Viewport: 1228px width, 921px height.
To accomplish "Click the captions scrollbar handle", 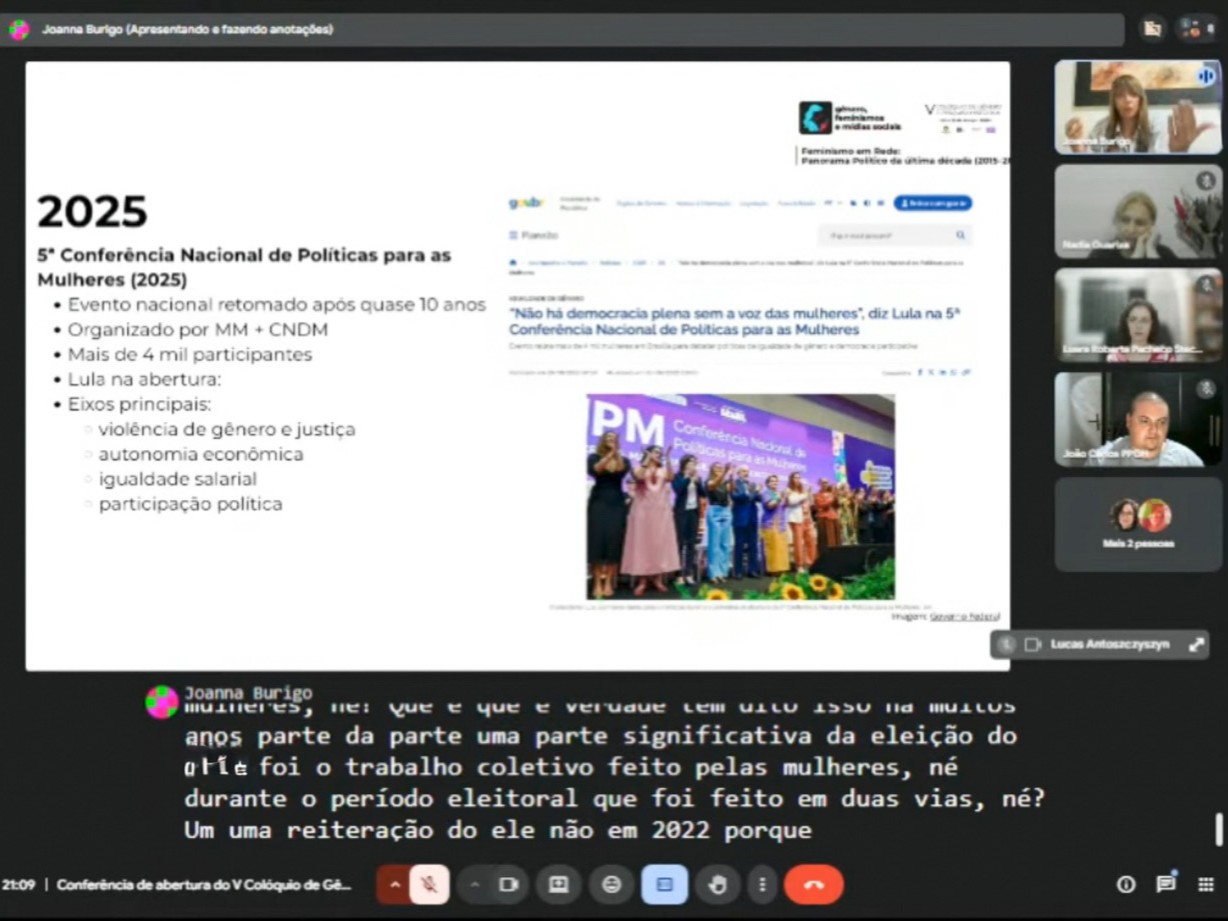I will pos(1218,829).
